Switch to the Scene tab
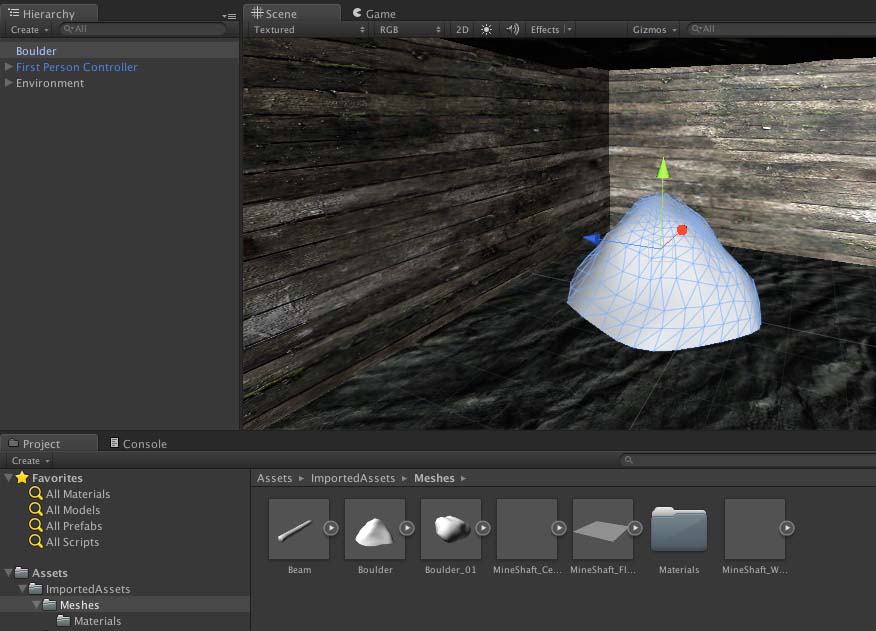876x631 pixels. tap(292, 13)
